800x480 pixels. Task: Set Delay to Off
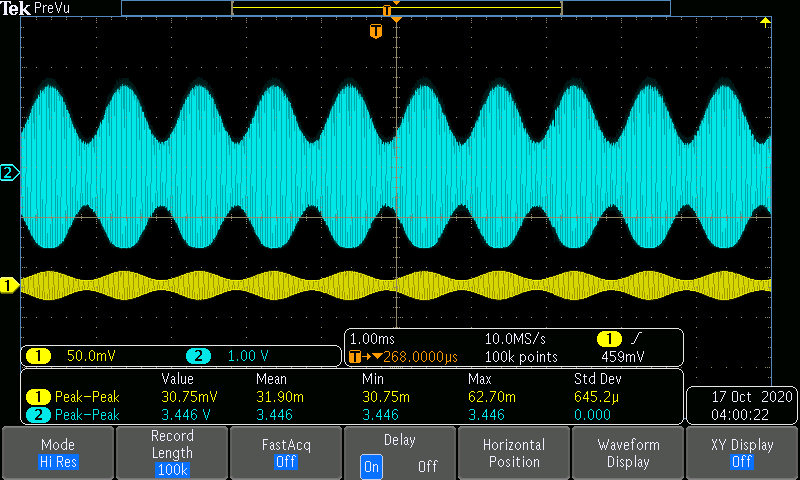(428, 467)
